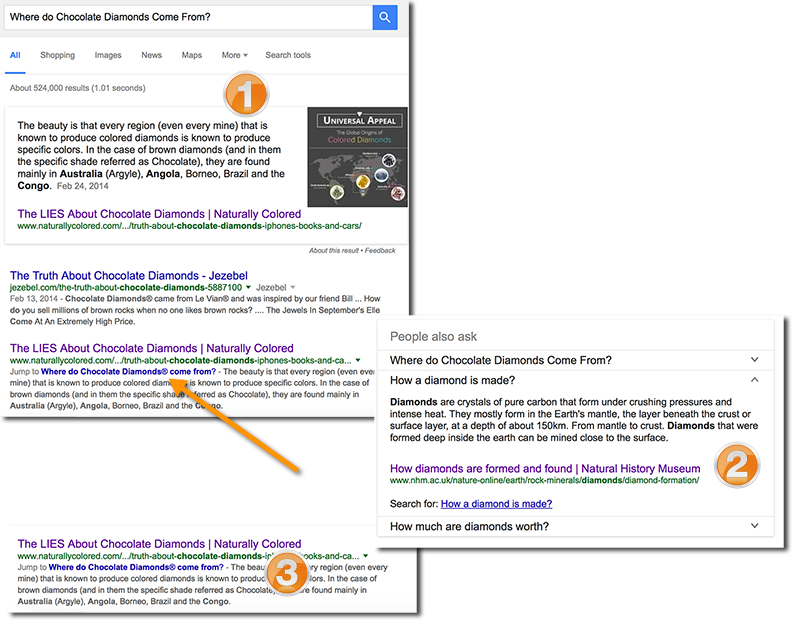
Task: Open the Maps tab
Action: point(192,55)
